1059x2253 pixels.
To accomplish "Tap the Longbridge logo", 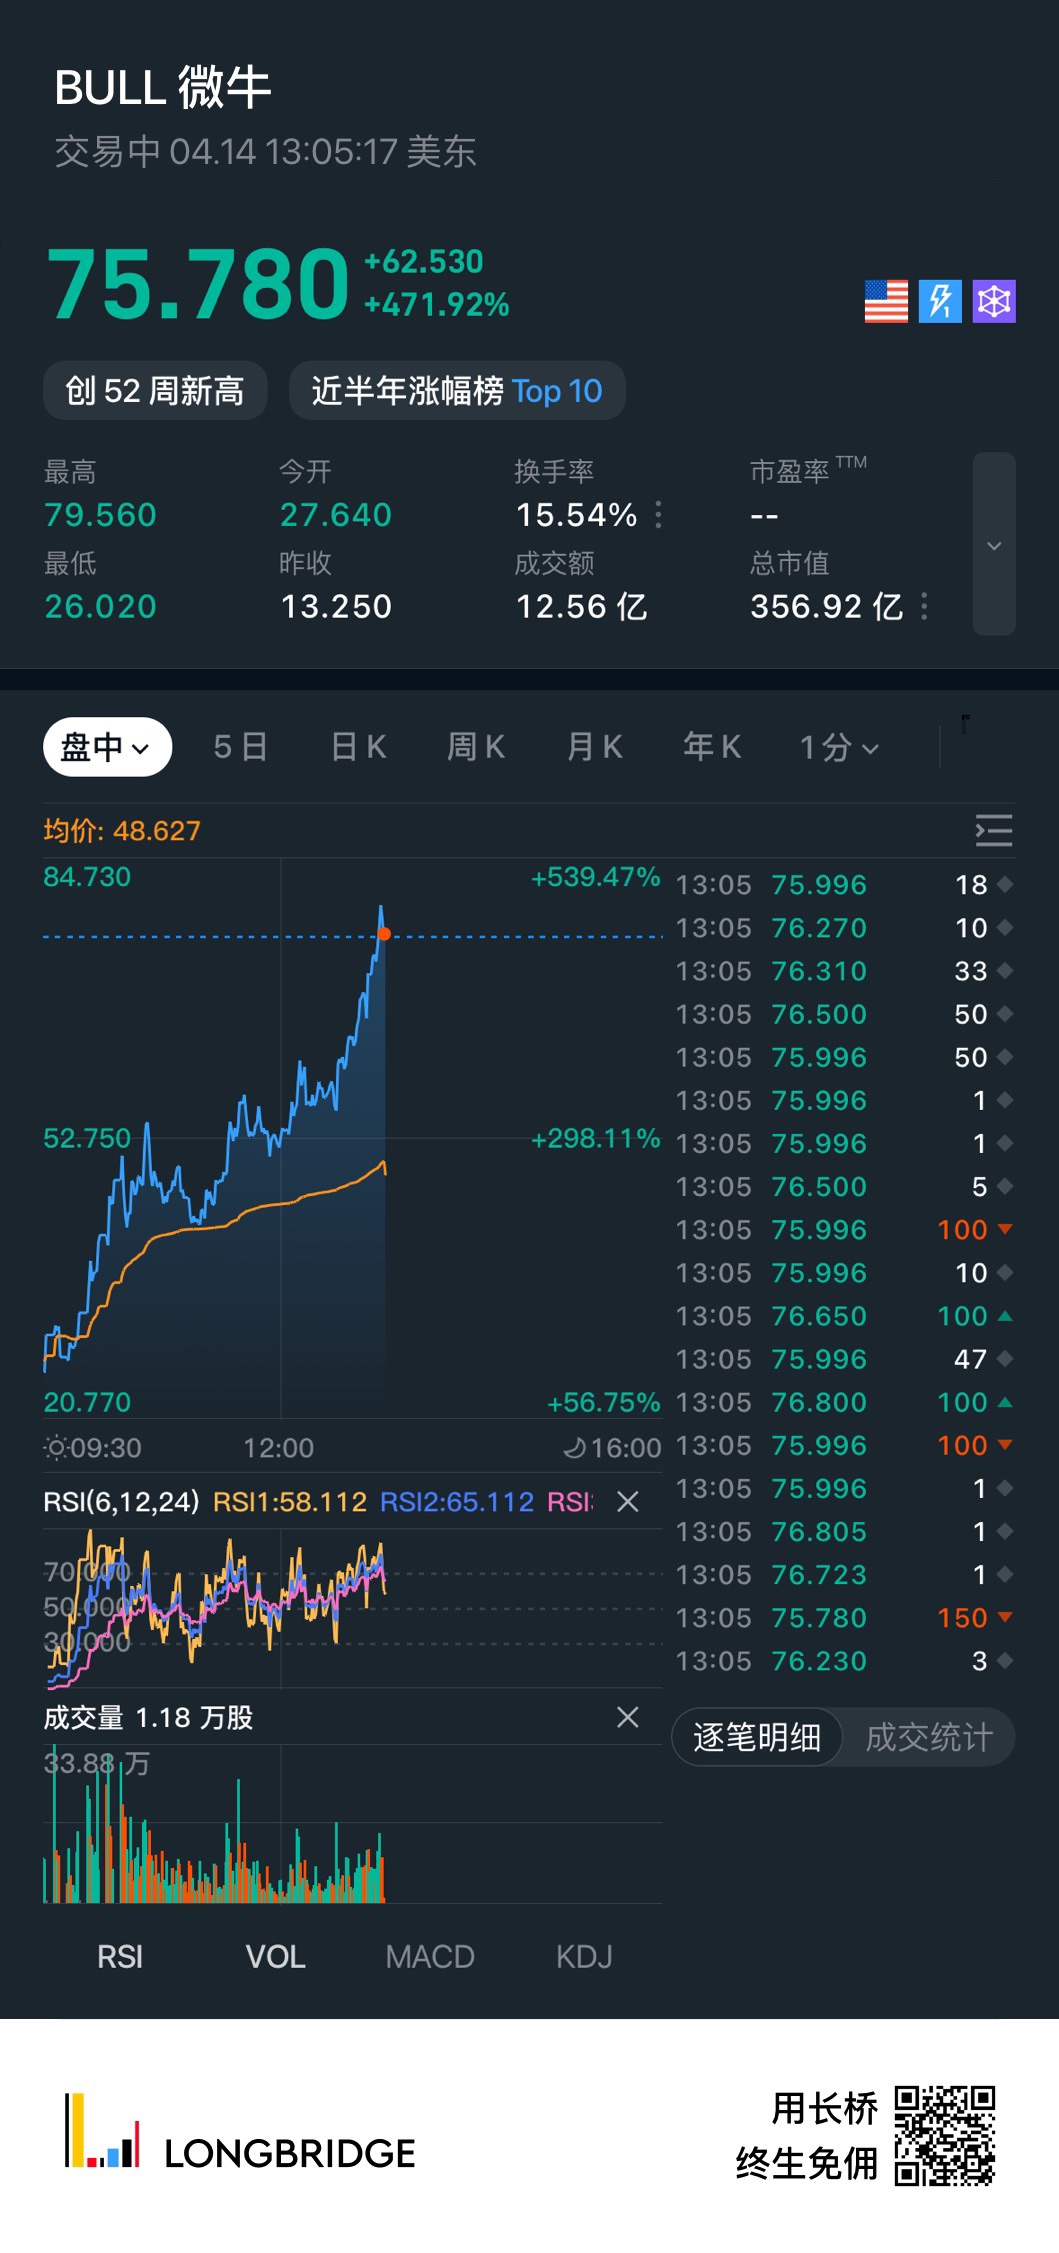I will coord(240,2133).
